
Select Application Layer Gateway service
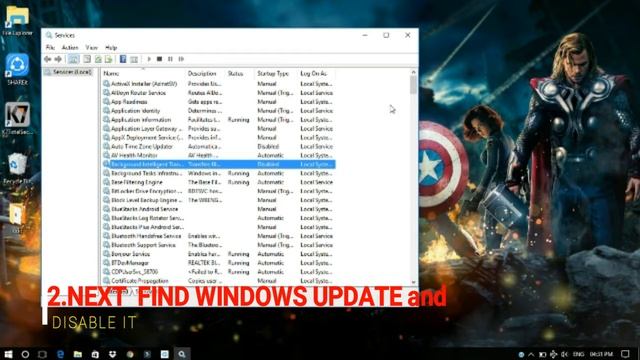click(218, 129)
